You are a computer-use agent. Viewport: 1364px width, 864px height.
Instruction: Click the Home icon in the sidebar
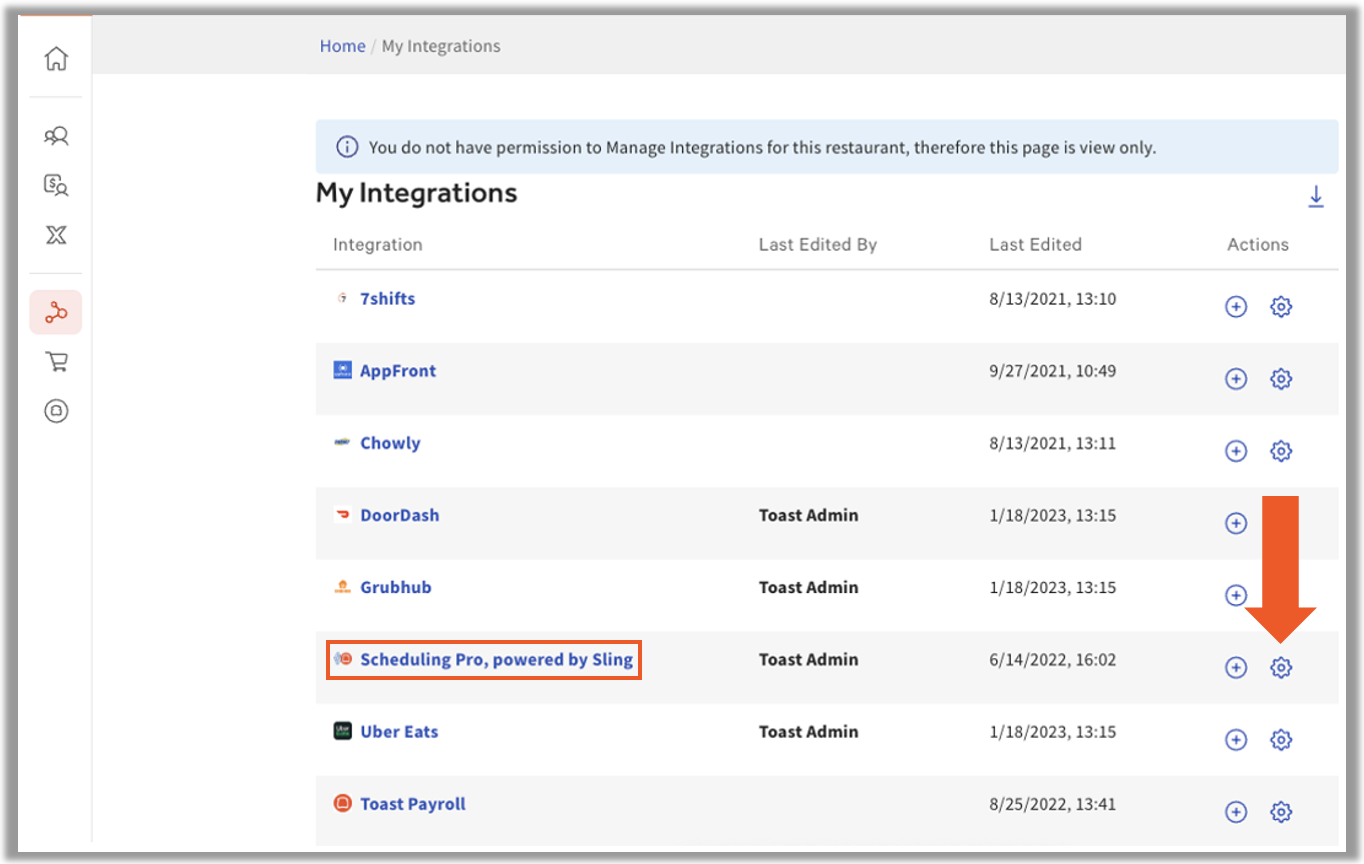pos(56,59)
